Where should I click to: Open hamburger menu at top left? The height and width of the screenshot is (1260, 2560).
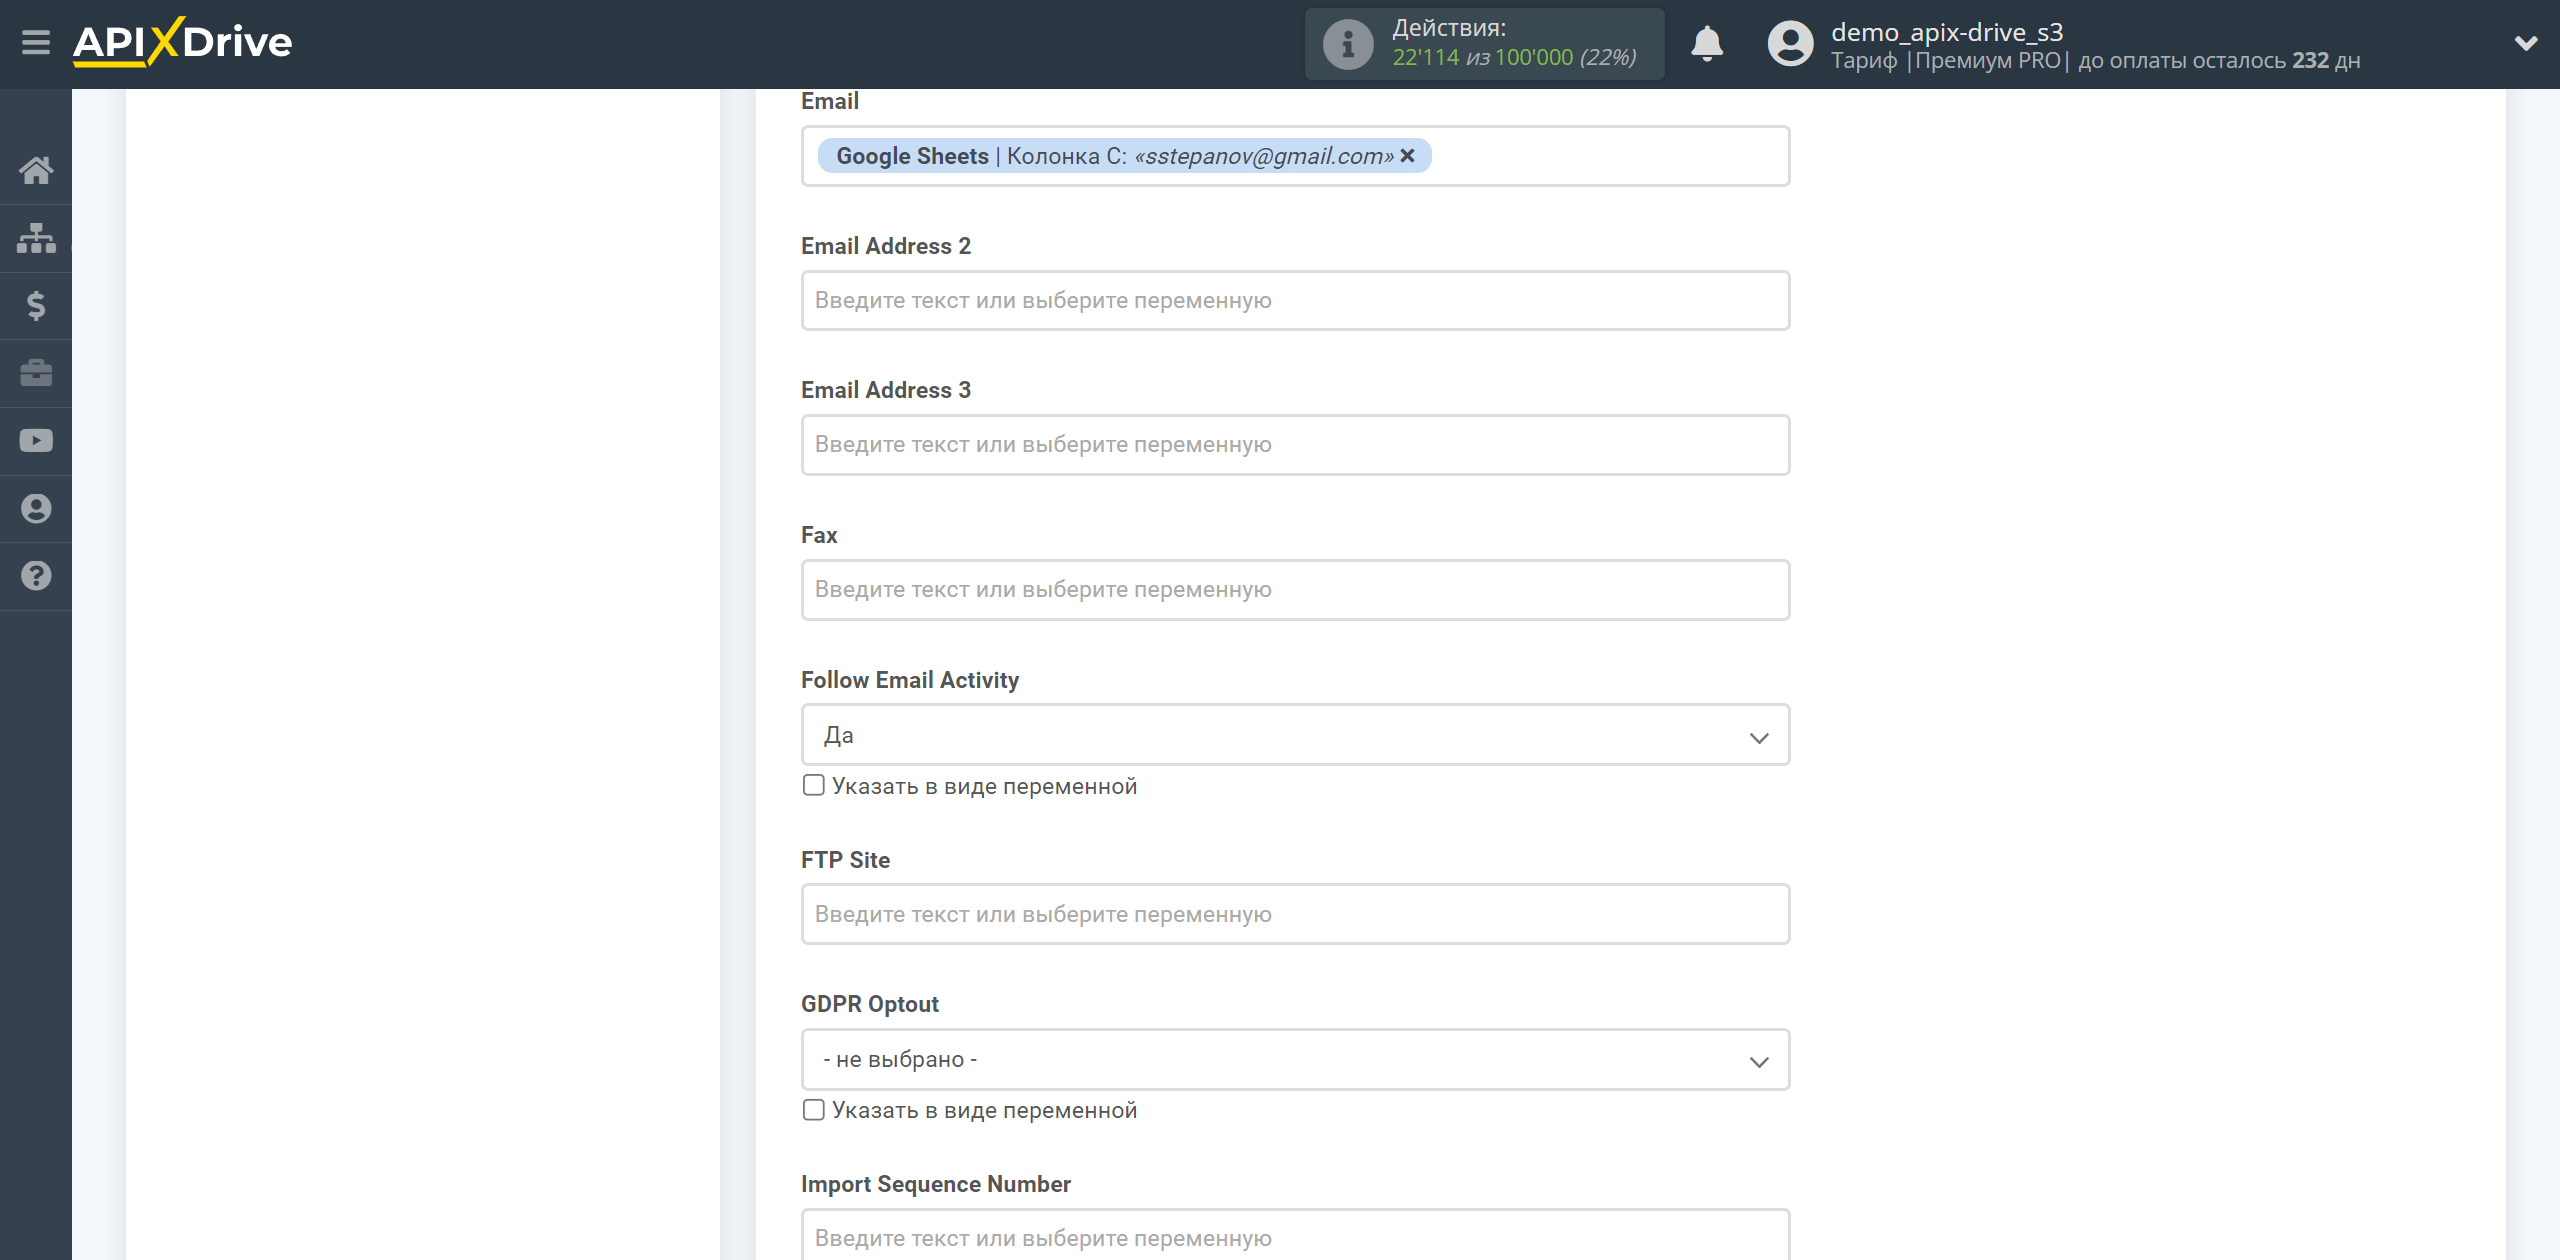point(34,42)
